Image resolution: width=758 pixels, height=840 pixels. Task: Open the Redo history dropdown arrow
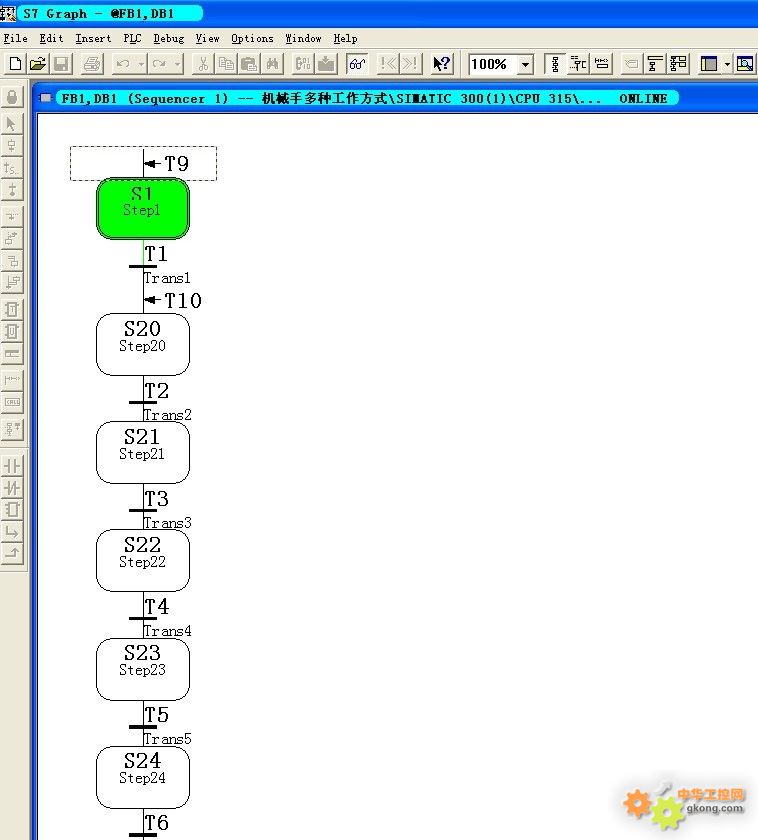click(177, 64)
